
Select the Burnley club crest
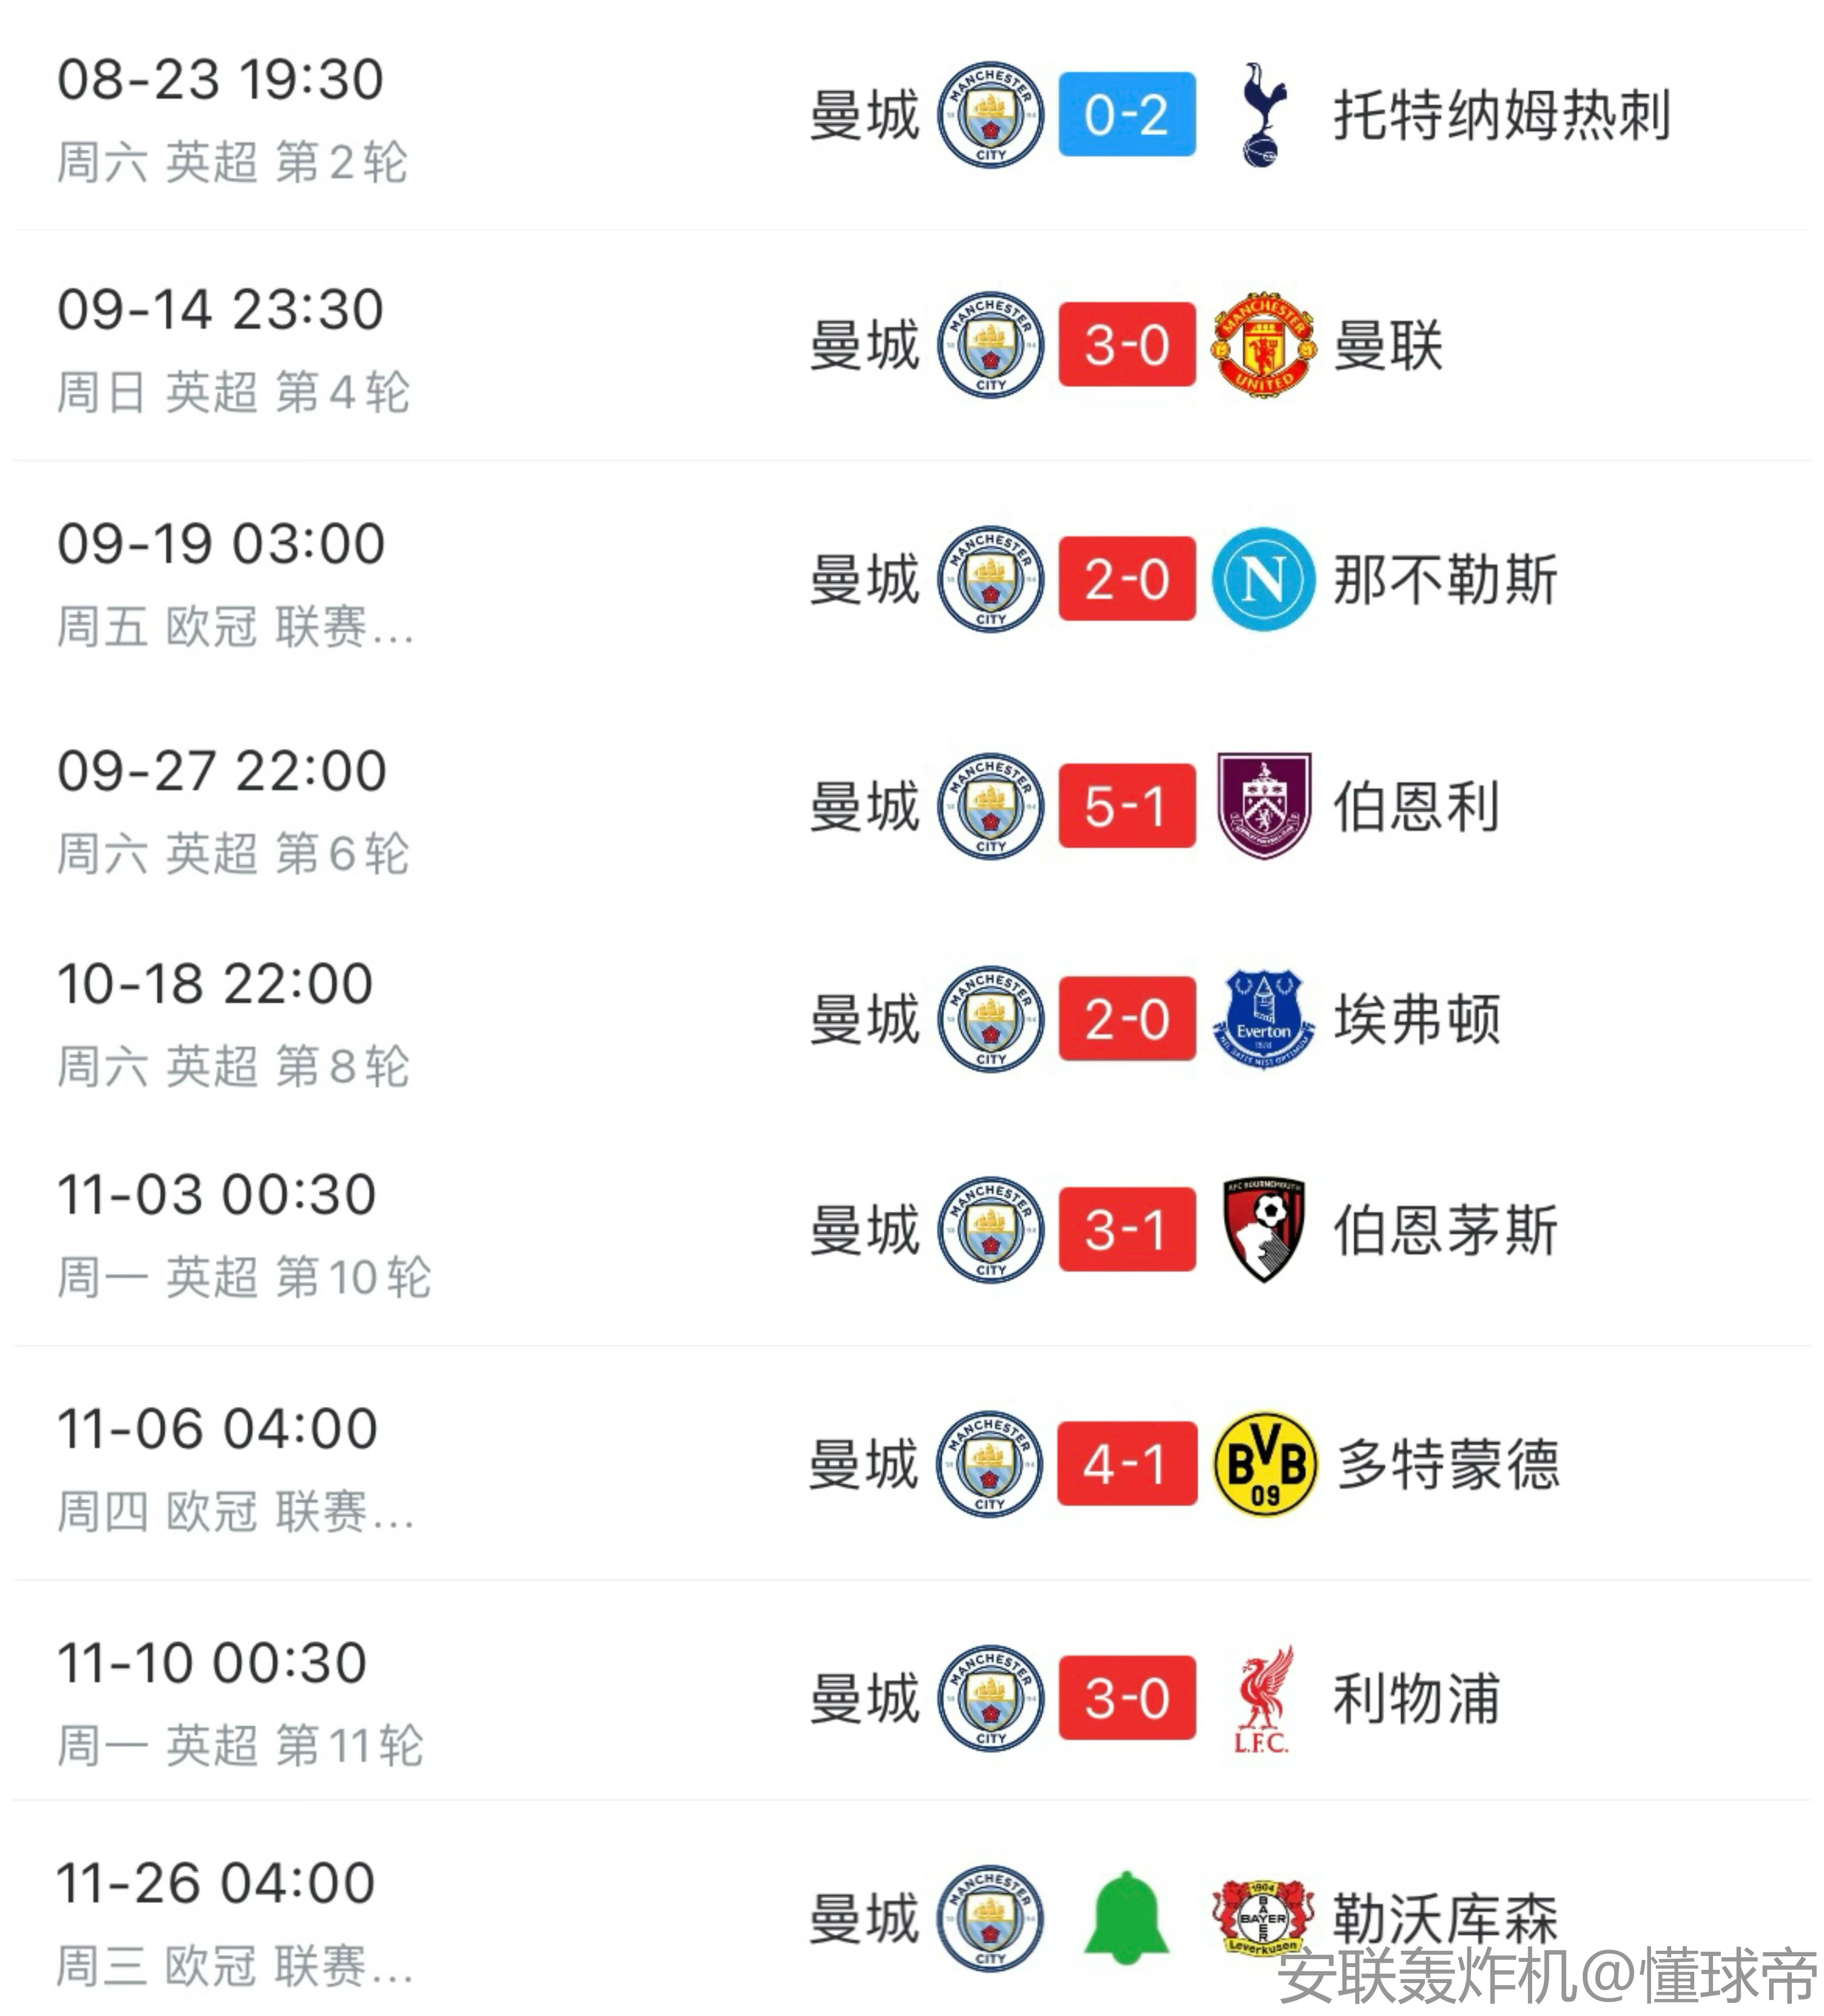click(x=1263, y=806)
